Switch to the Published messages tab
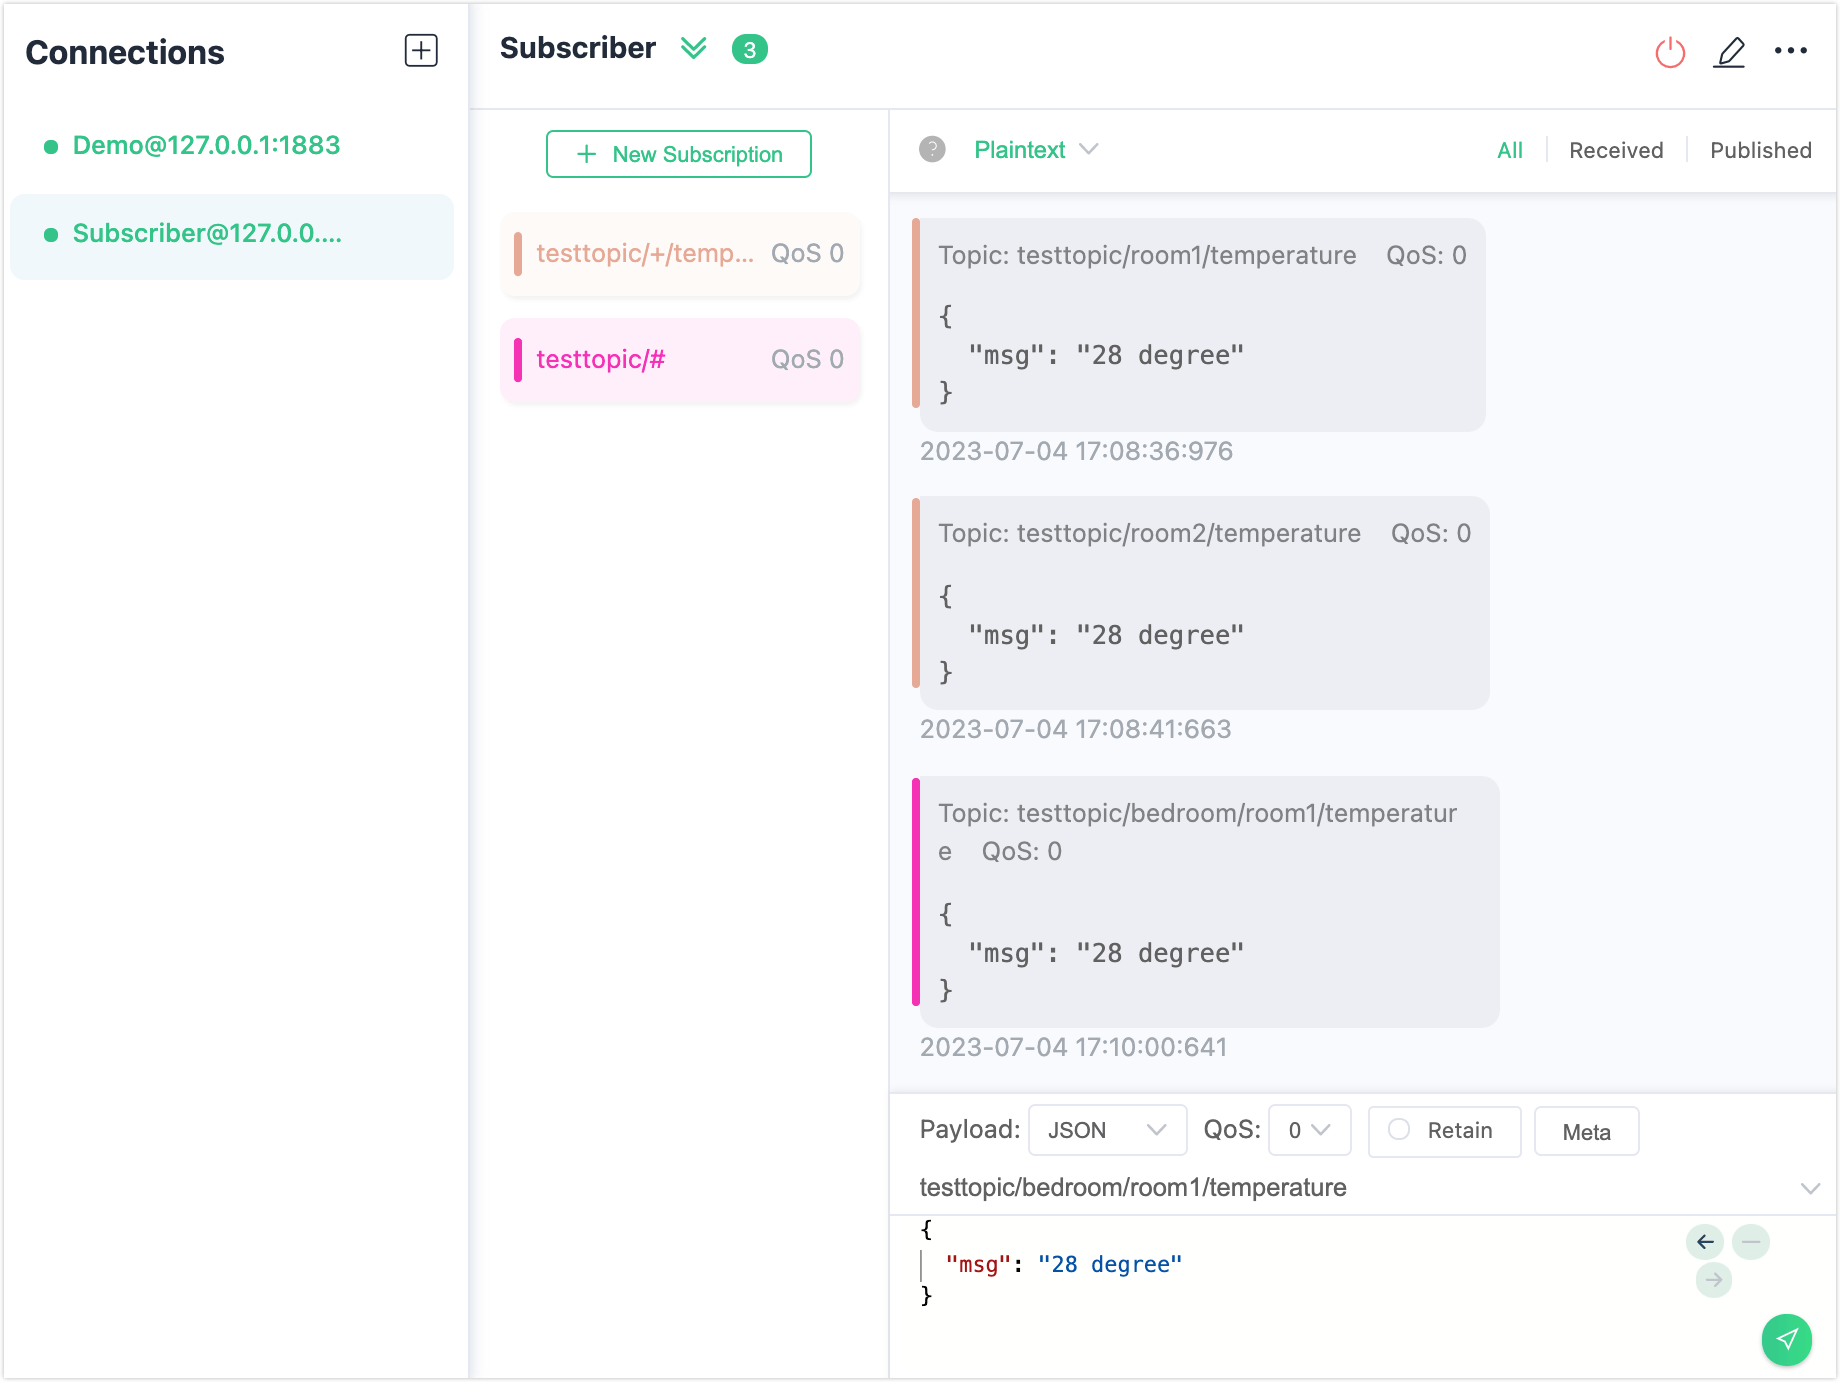 1760,150
